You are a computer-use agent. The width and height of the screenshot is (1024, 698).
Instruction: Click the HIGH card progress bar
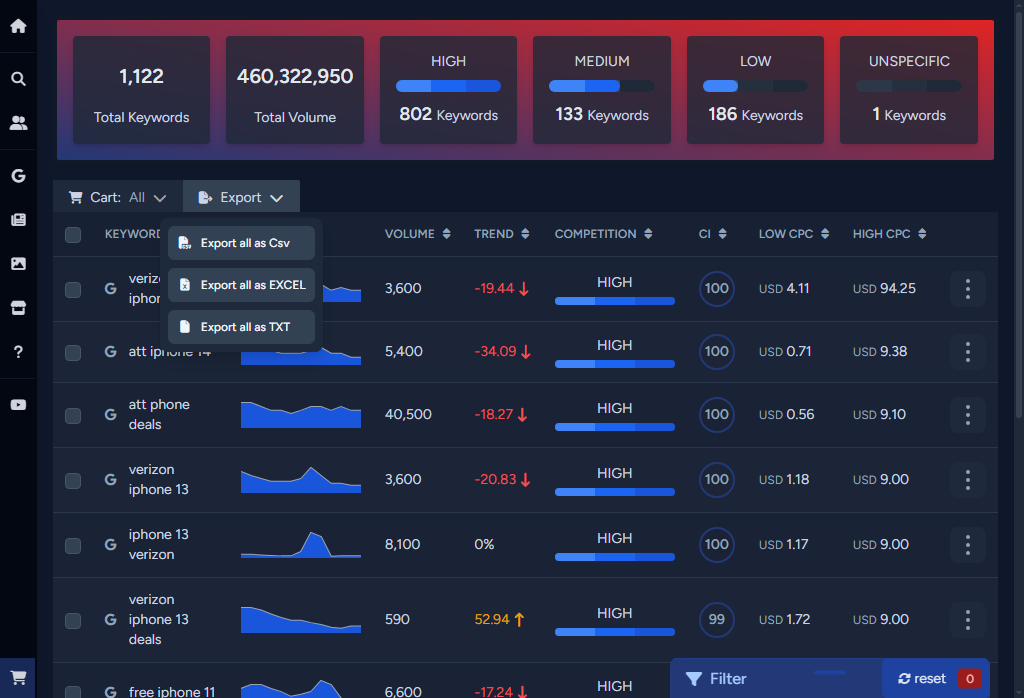tap(448, 86)
